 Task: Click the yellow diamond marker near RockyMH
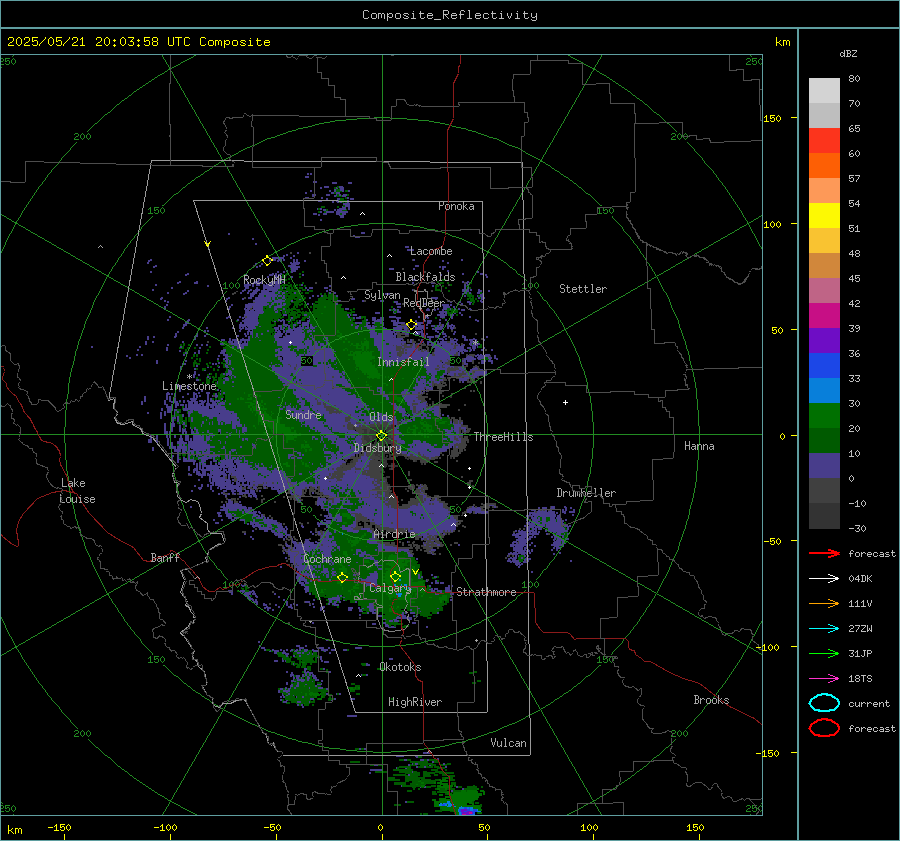tap(267, 261)
